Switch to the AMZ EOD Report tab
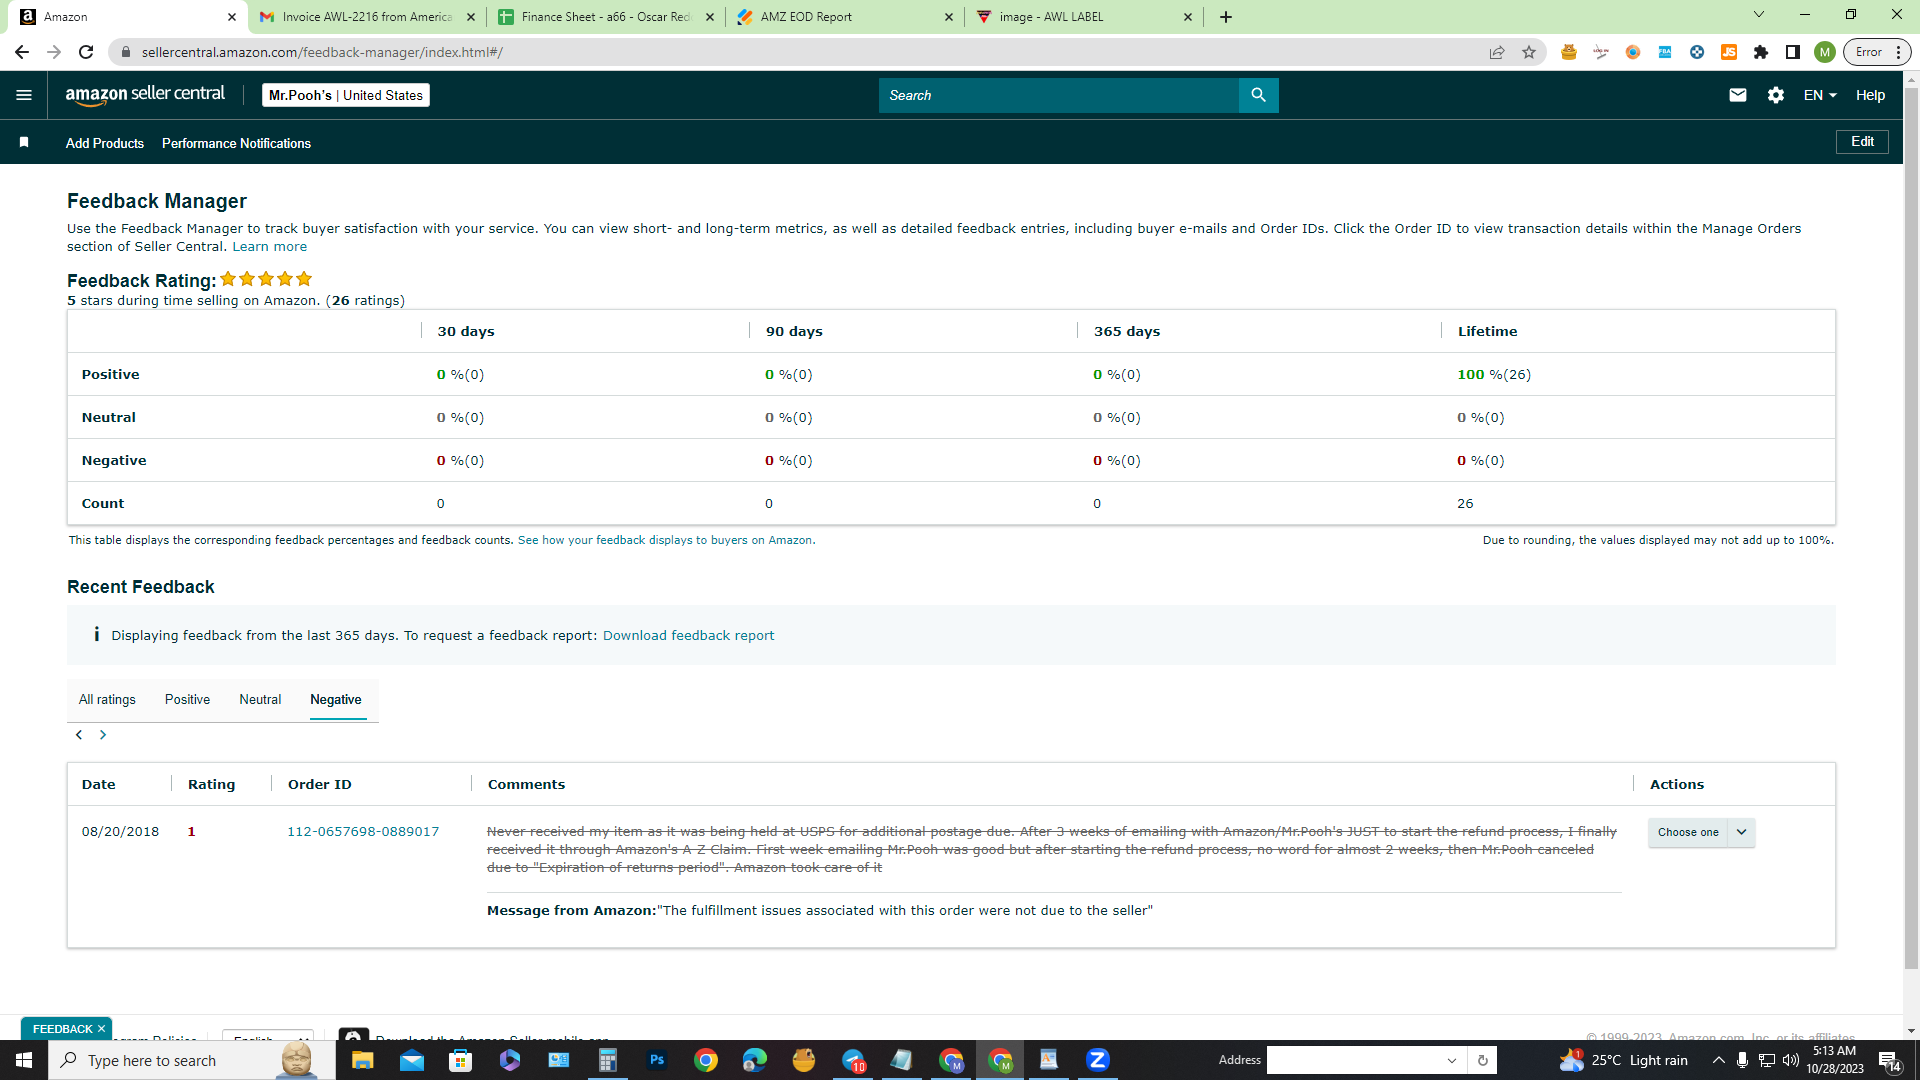This screenshot has width=1920, height=1080. coord(845,17)
